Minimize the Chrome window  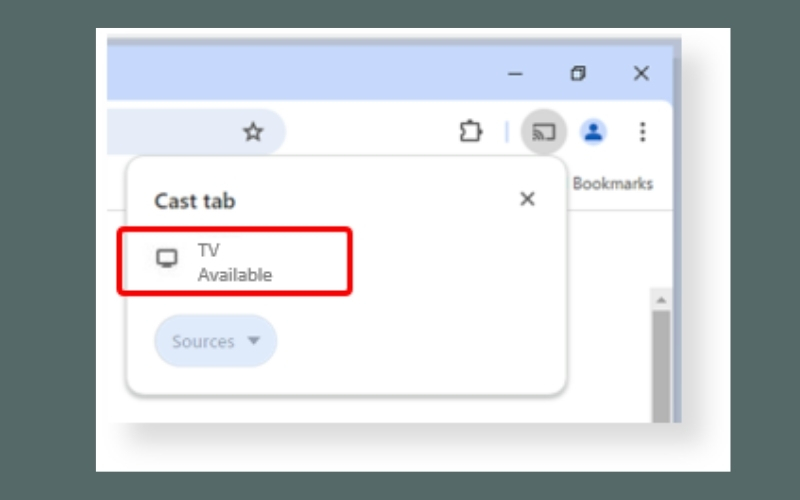pos(515,74)
